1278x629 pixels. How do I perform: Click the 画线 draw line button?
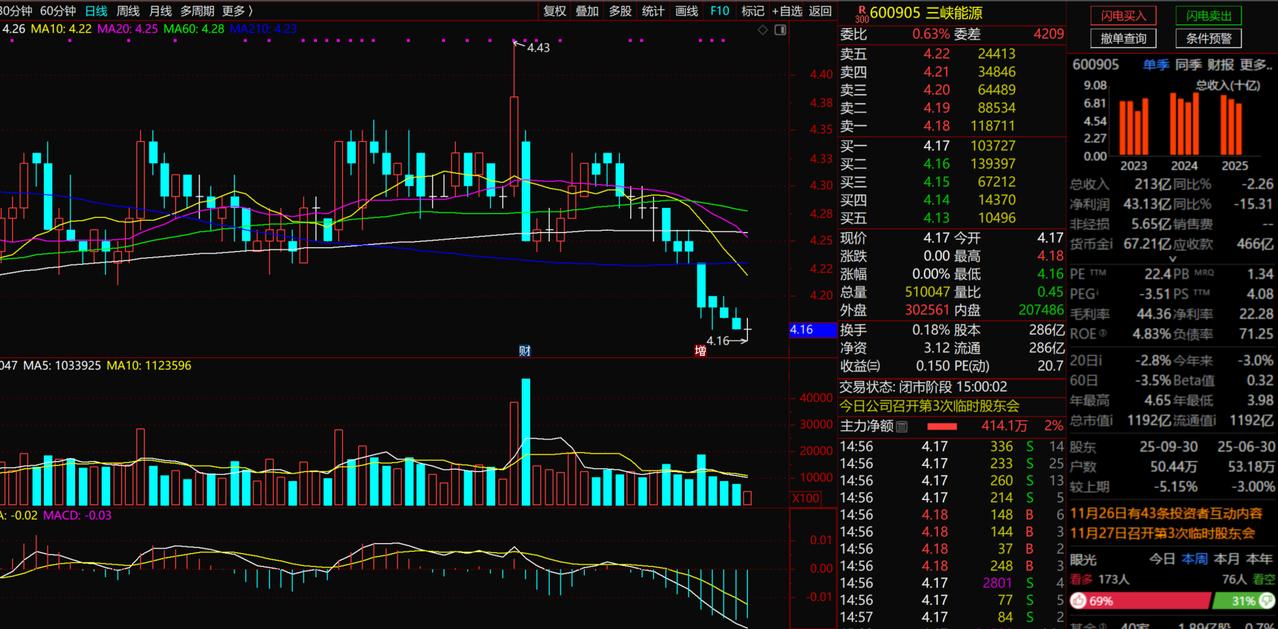click(x=686, y=11)
